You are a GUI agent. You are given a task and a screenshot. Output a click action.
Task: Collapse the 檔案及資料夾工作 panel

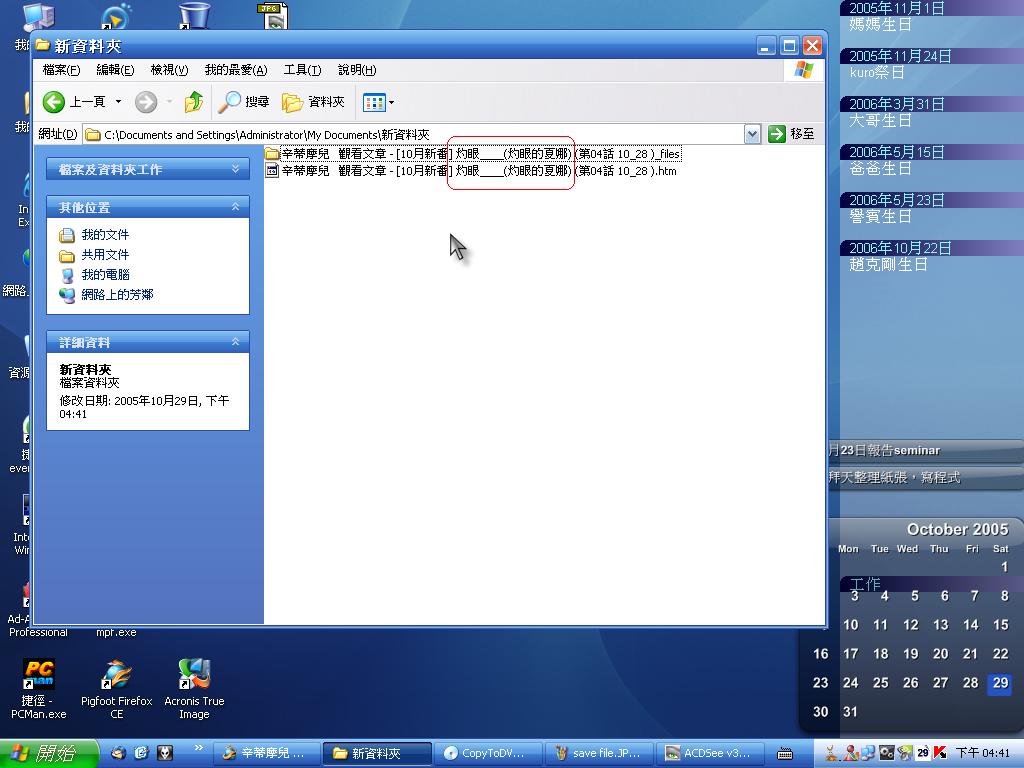click(x=236, y=169)
